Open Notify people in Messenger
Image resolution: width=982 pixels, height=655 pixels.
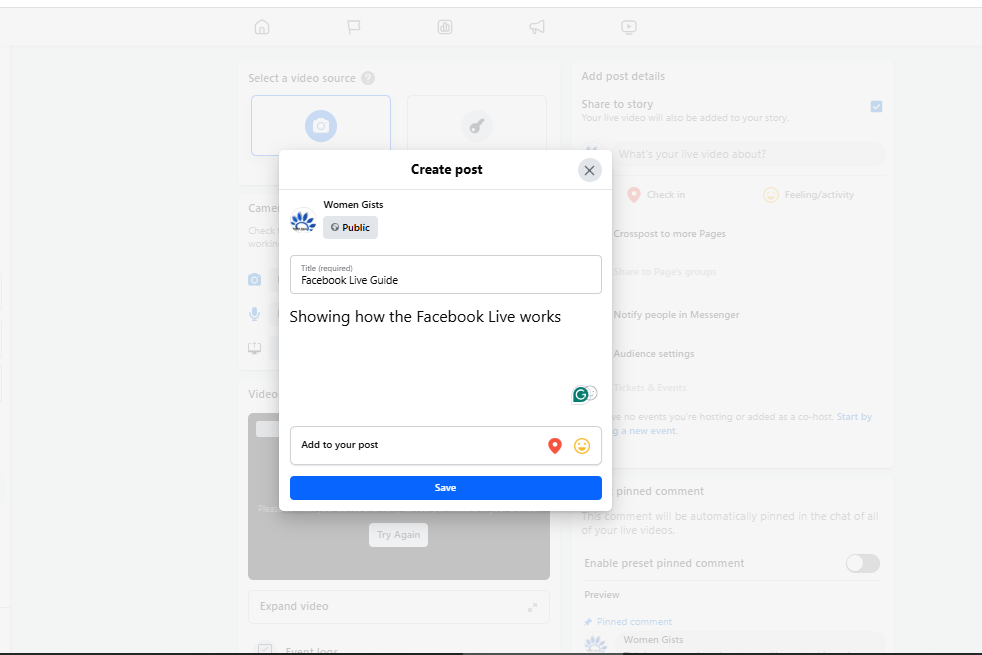pyautogui.click(x=676, y=314)
